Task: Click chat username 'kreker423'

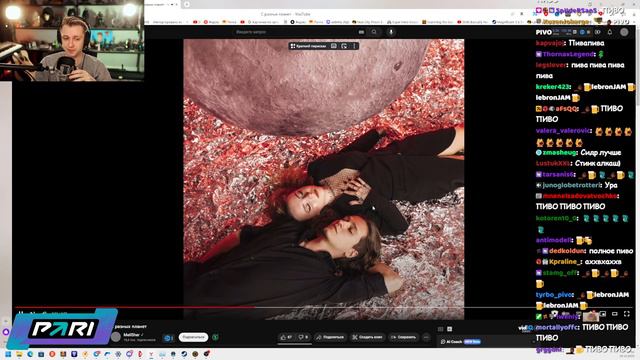Action: tap(552, 87)
